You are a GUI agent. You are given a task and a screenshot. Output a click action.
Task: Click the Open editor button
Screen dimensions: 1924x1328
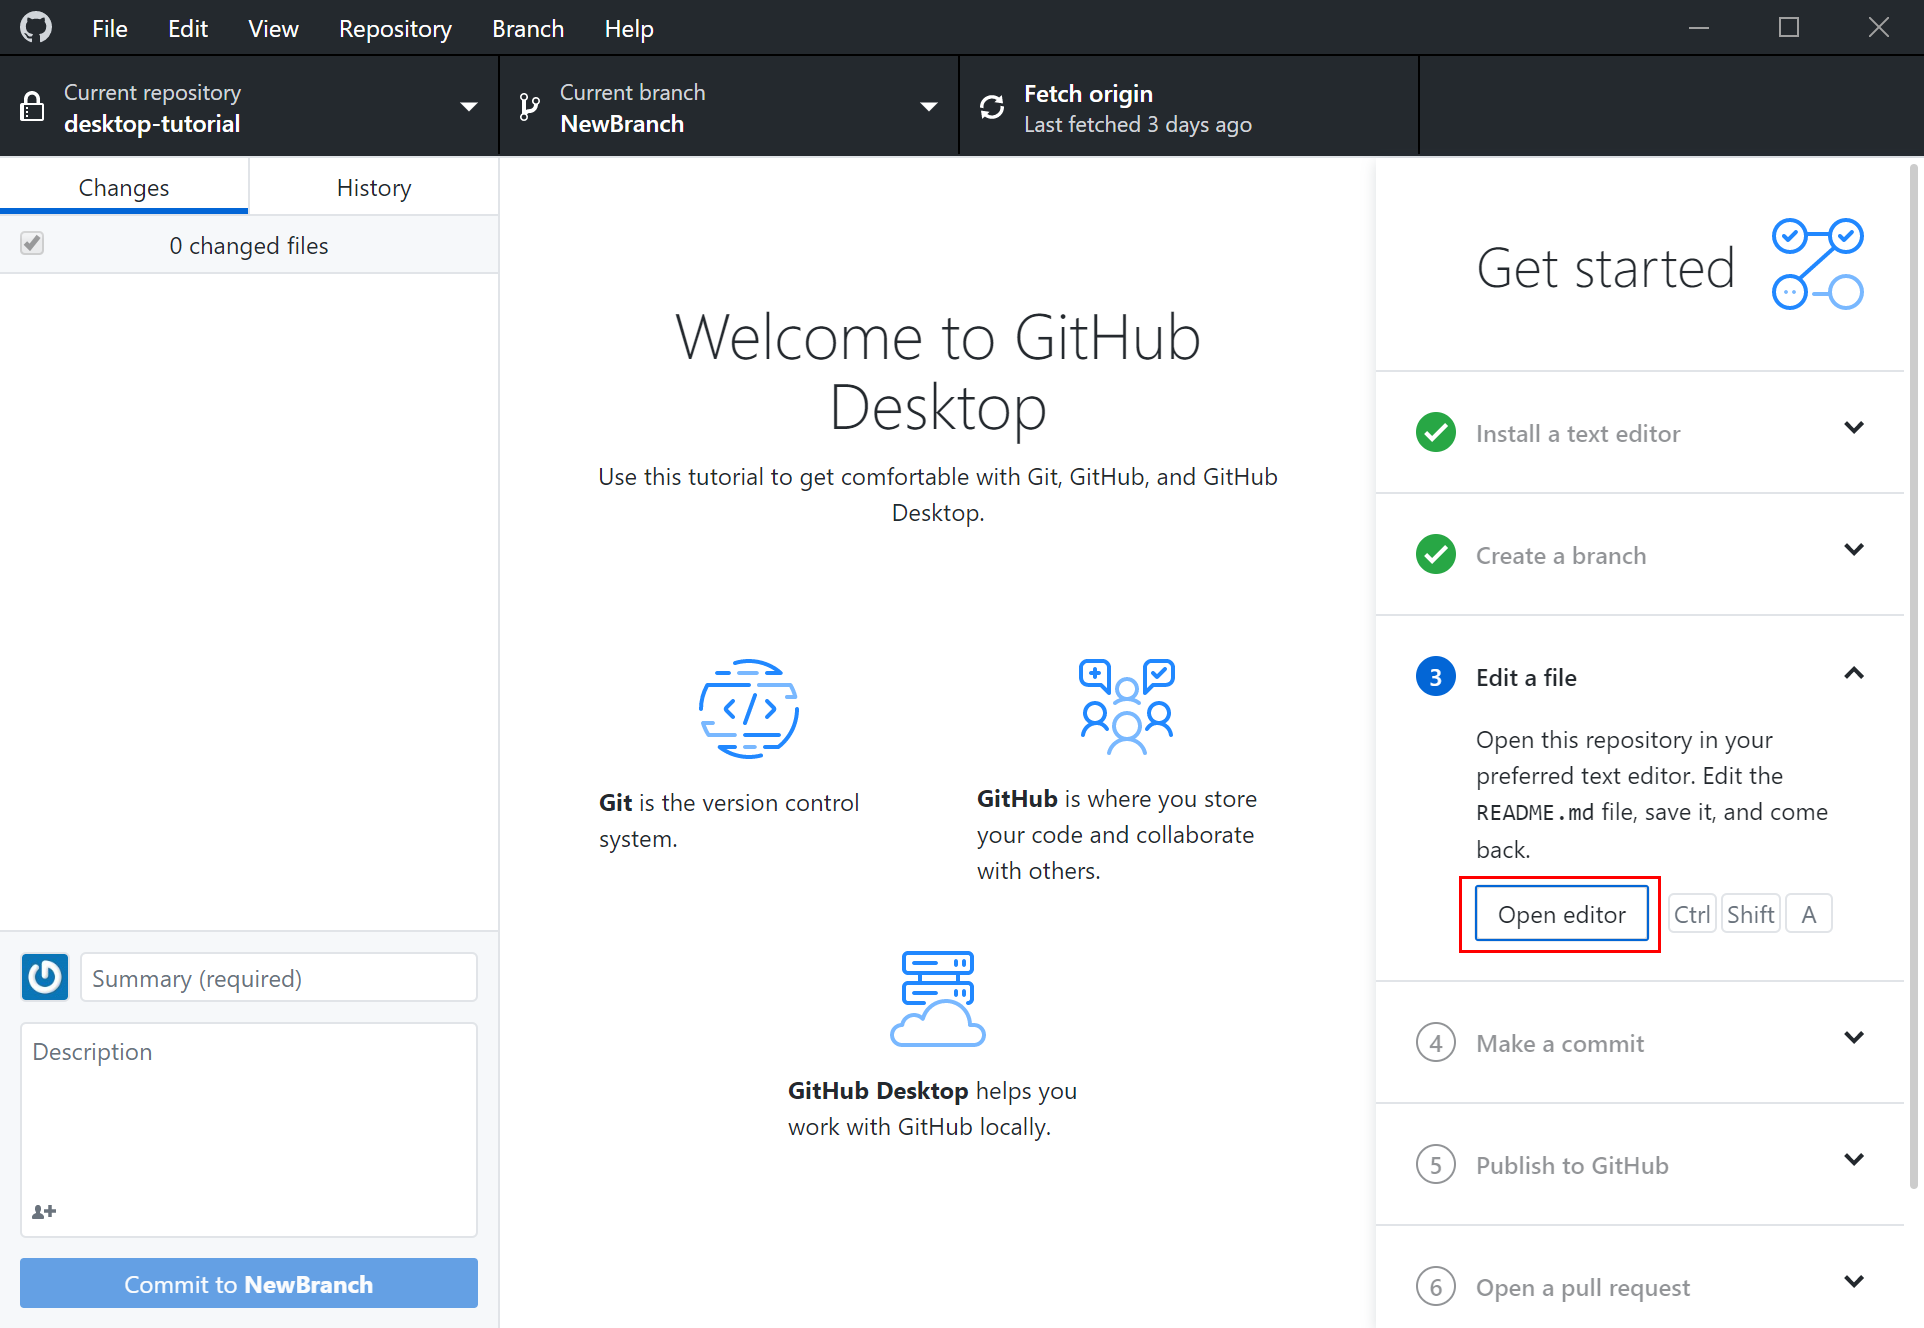tap(1562, 914)
